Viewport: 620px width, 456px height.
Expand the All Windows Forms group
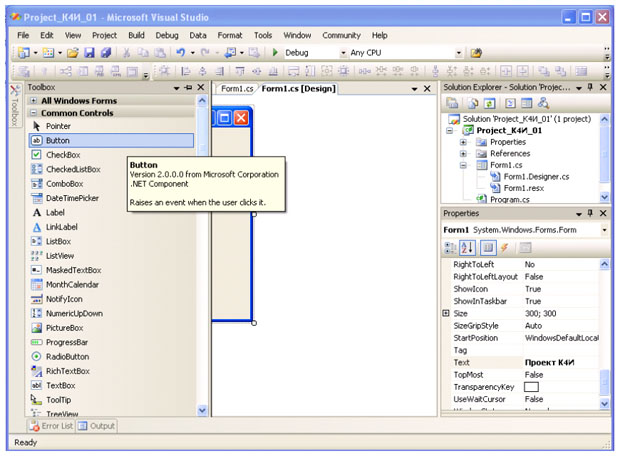[x=34, y=100]
